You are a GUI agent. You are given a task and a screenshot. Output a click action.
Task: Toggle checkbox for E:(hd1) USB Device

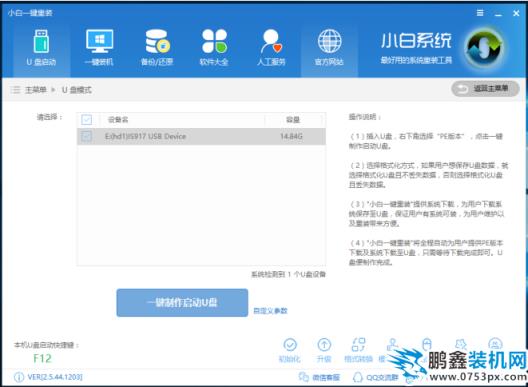[x=87, y=136]
